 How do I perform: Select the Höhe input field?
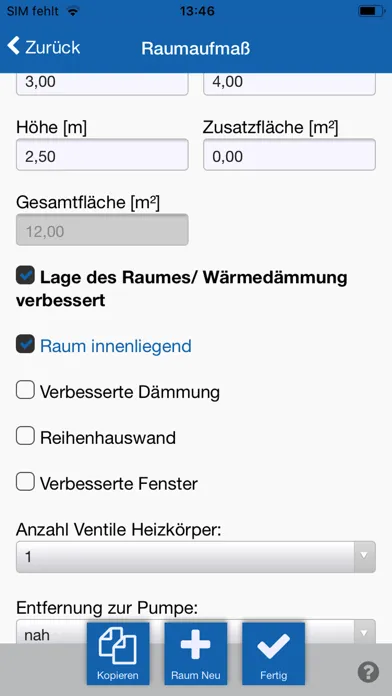102,154
